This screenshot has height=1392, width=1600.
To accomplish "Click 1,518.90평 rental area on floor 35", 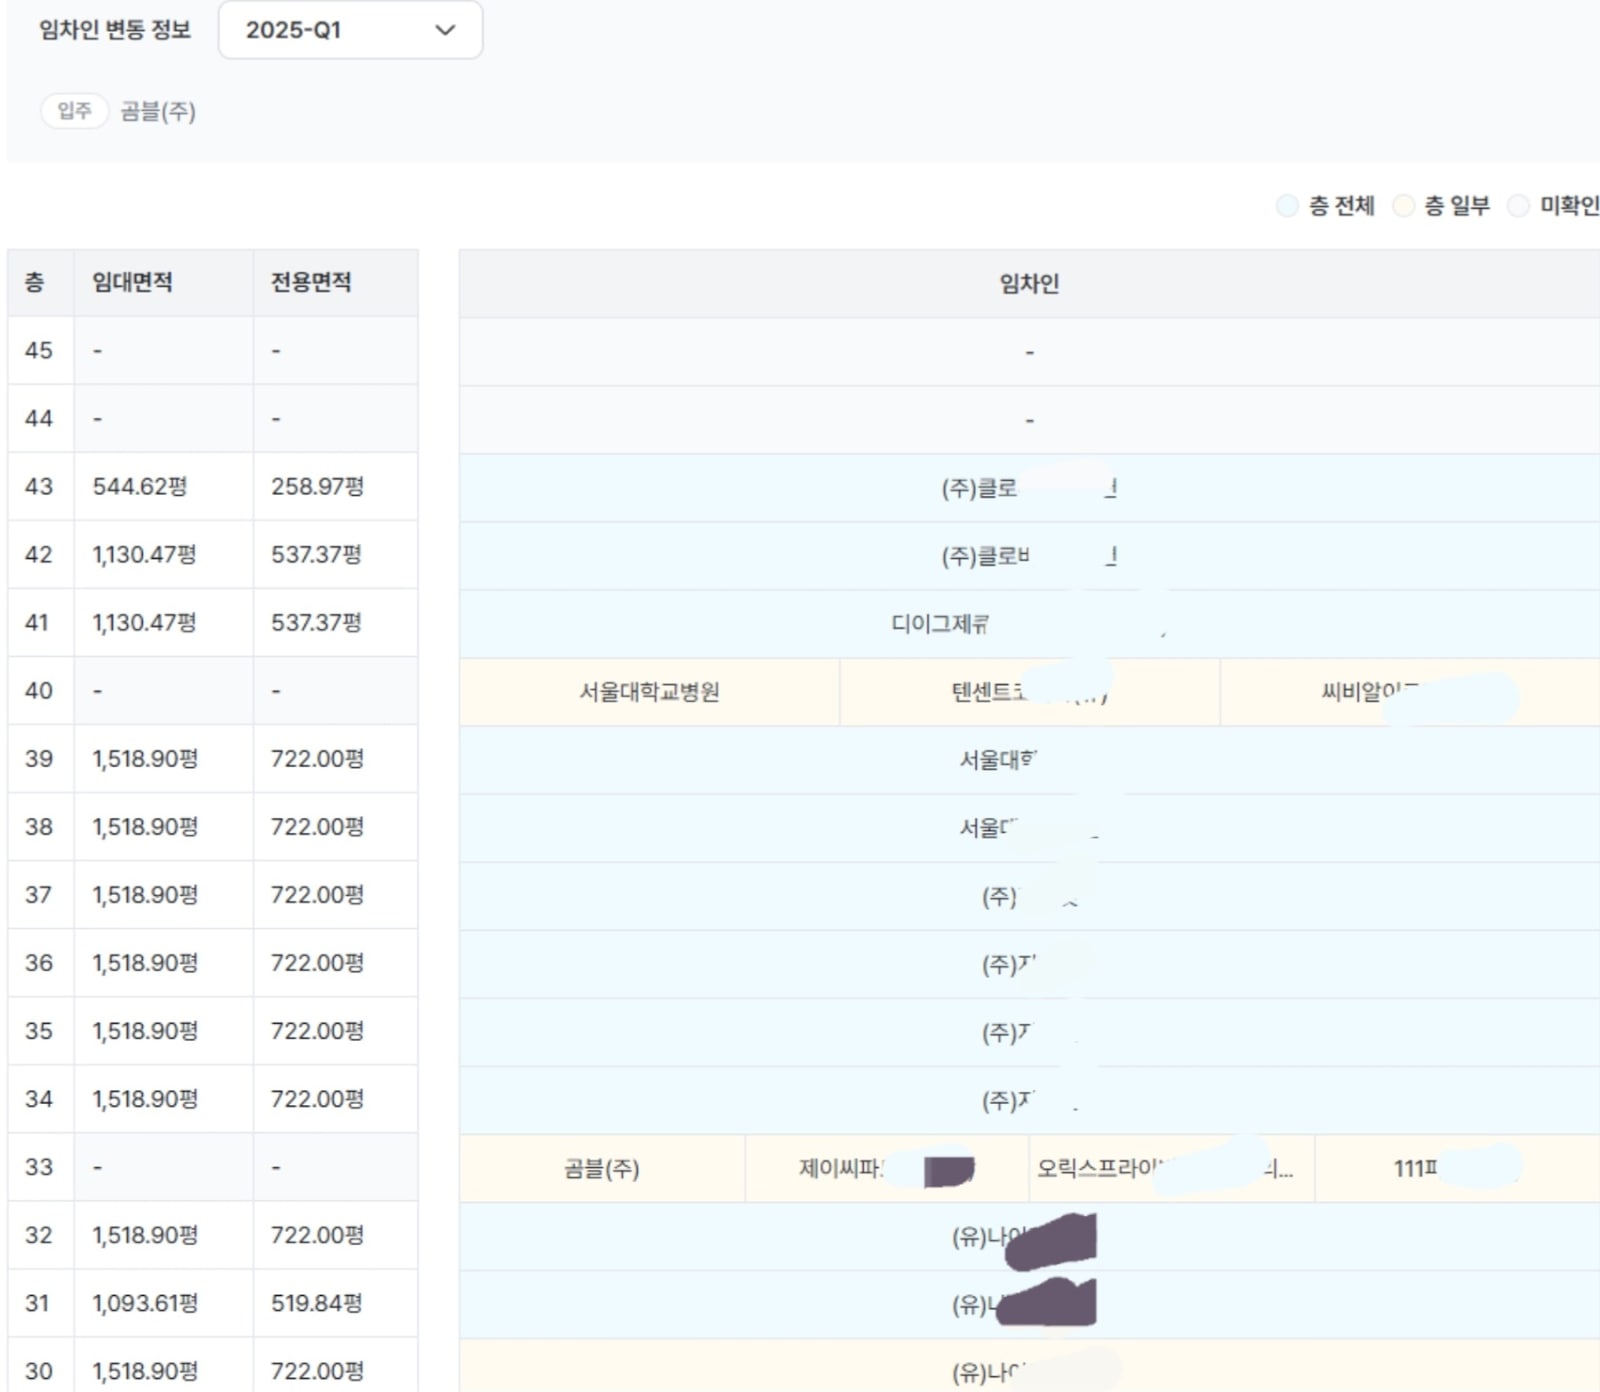I will (x=145, y=1030).
